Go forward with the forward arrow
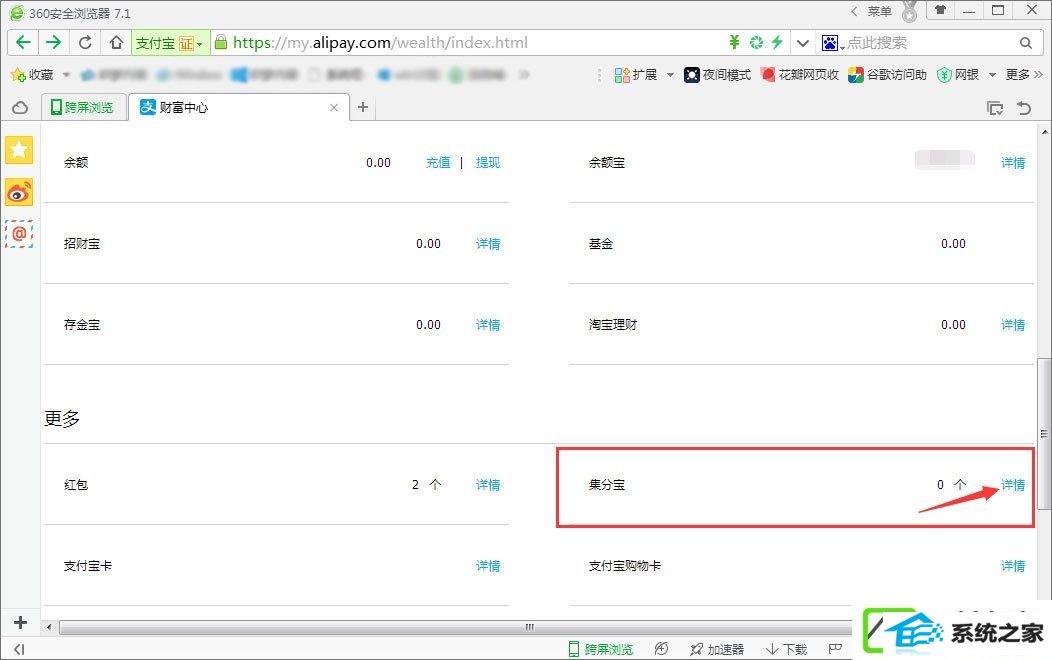 tap(54, 42)
